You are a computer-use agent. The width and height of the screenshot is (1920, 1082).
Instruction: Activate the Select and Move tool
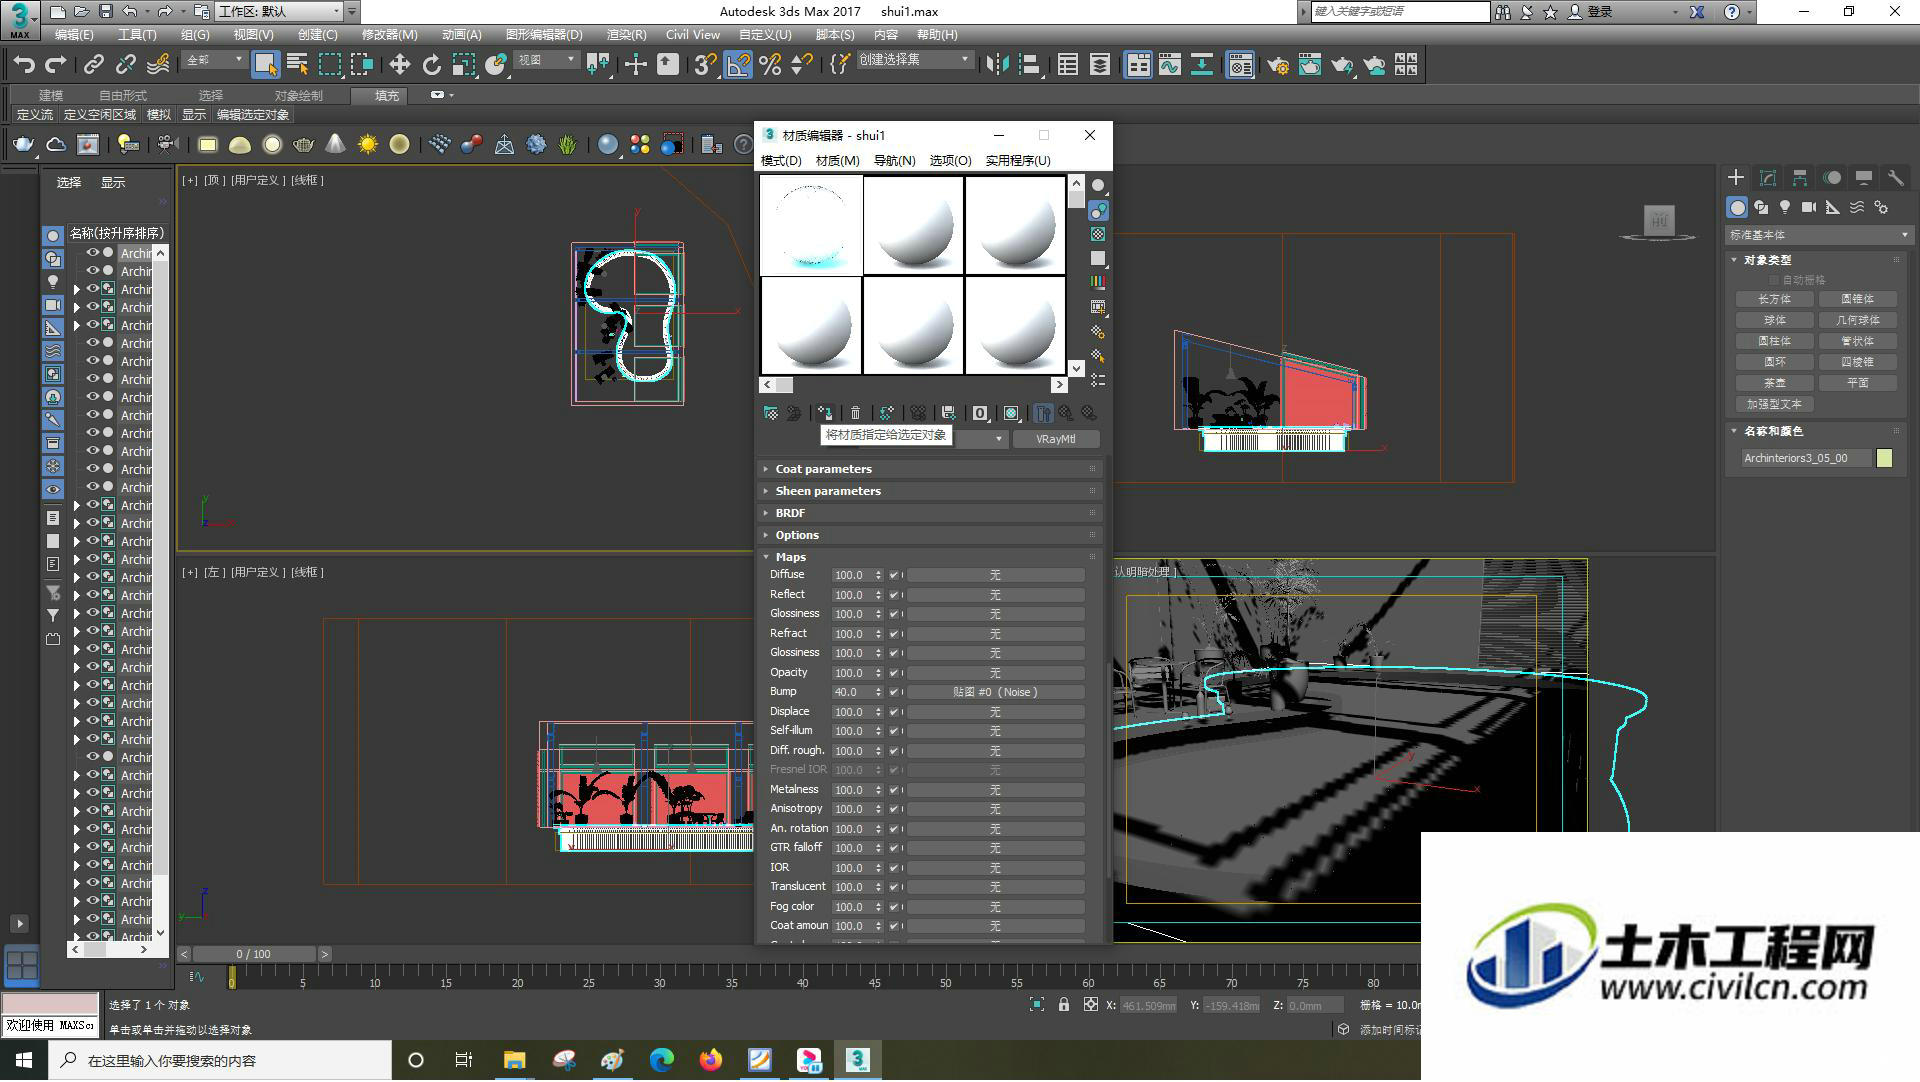click(400, 65)
